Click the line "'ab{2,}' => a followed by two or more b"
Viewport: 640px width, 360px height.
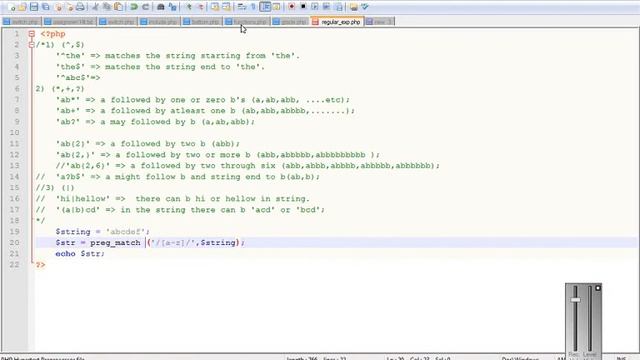point(218,155)
